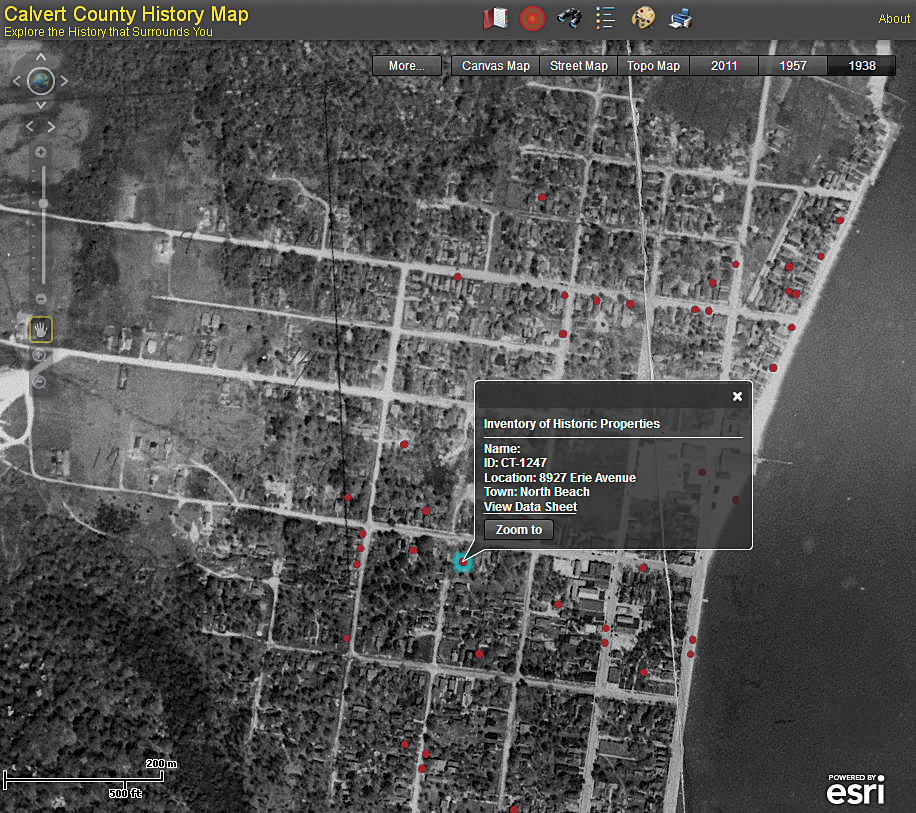Click the '500 ft' scale bar label
The height and width of the screenshot is (813, 916).
(125, 793)
